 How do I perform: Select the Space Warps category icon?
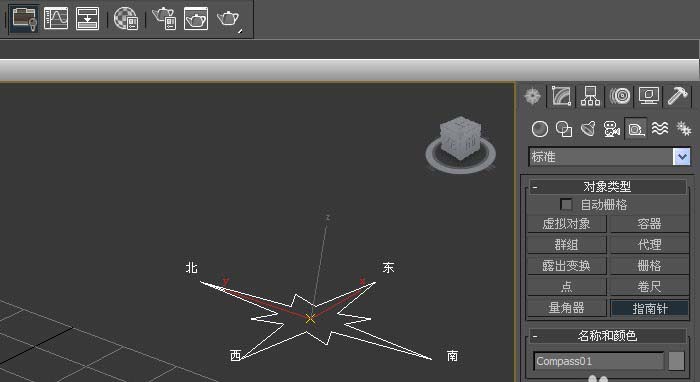[660, 129]
